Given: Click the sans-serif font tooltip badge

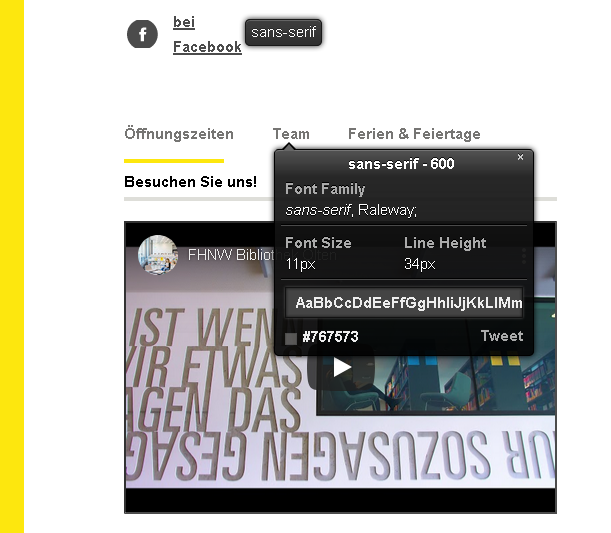Looking at the screenshot, I should [283, 32].
